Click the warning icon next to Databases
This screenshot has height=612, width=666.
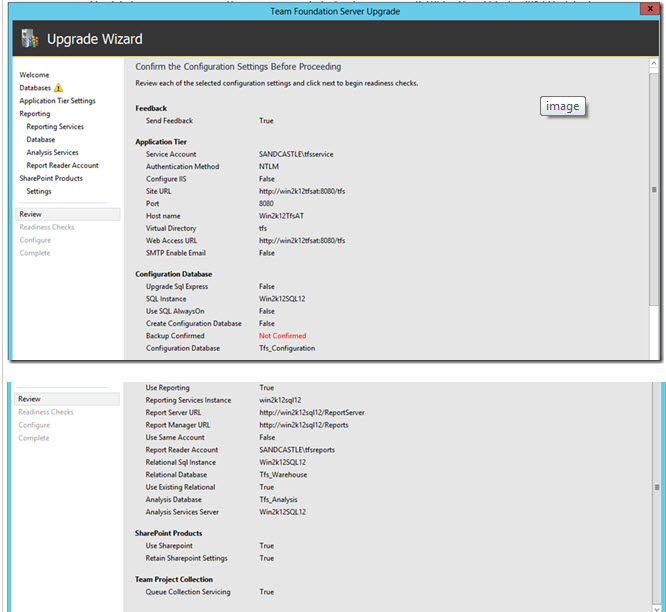[x=59, y=88]
